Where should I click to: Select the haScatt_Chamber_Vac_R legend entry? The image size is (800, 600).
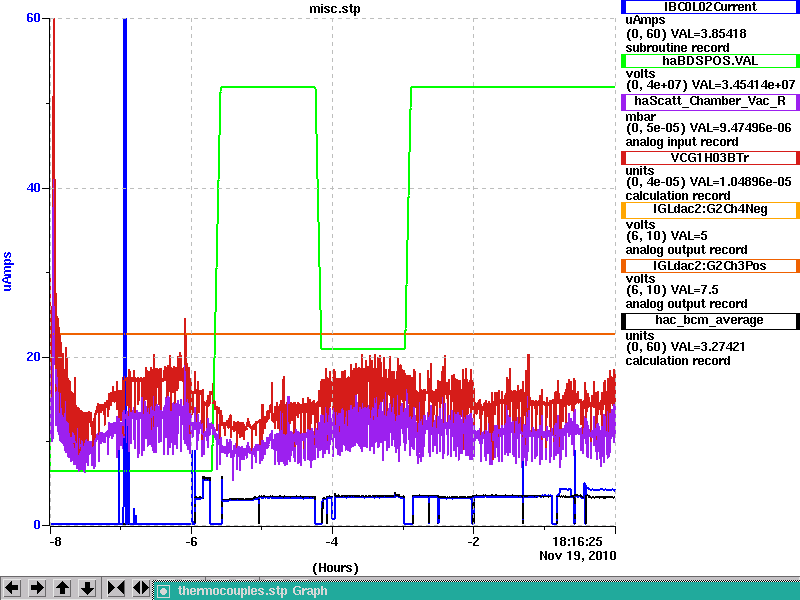point(710,102)
